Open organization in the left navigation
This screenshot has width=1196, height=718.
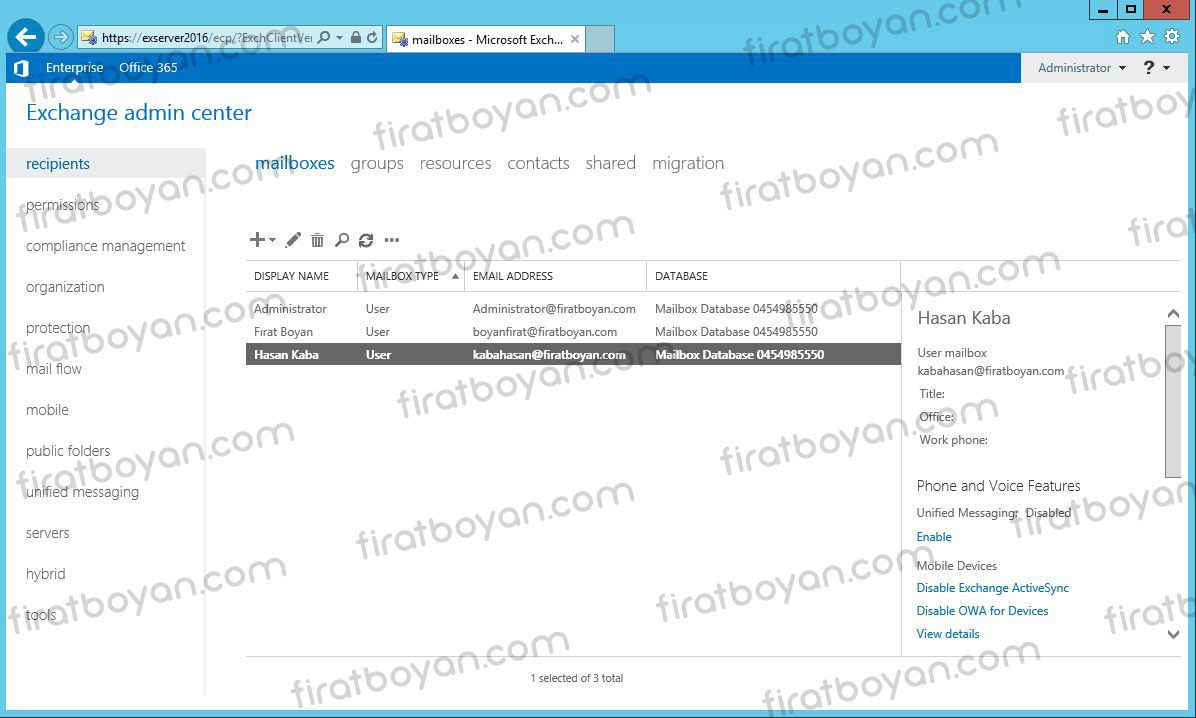tap(65, 287)
